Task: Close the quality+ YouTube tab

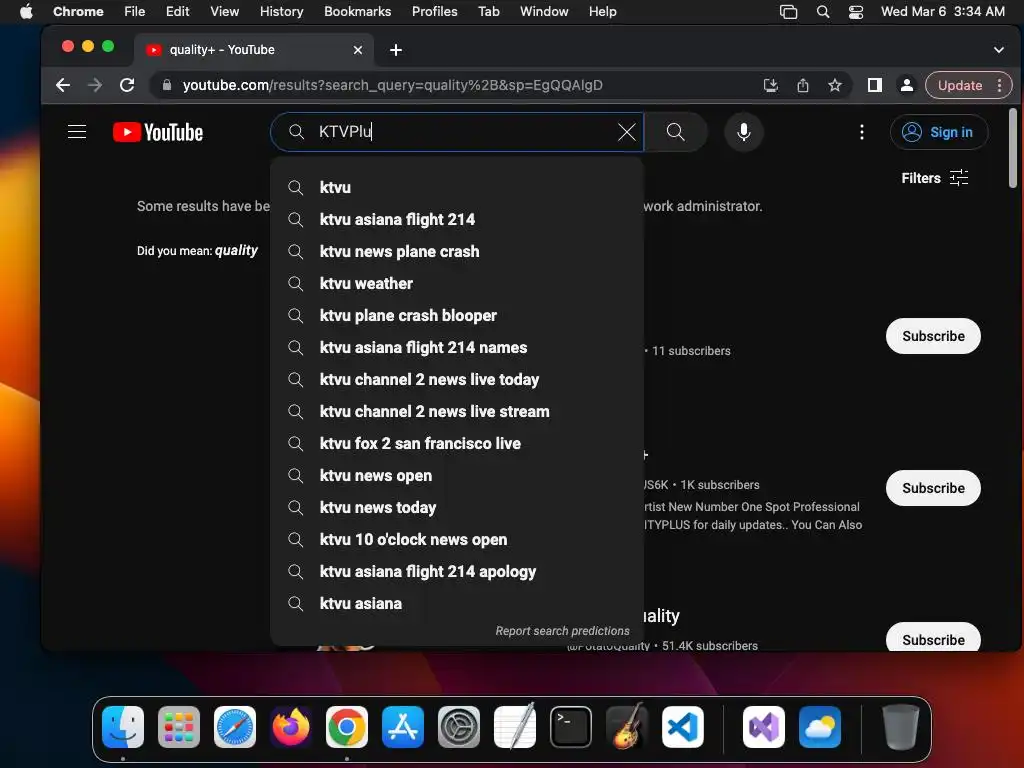Action: coord(357,50)
